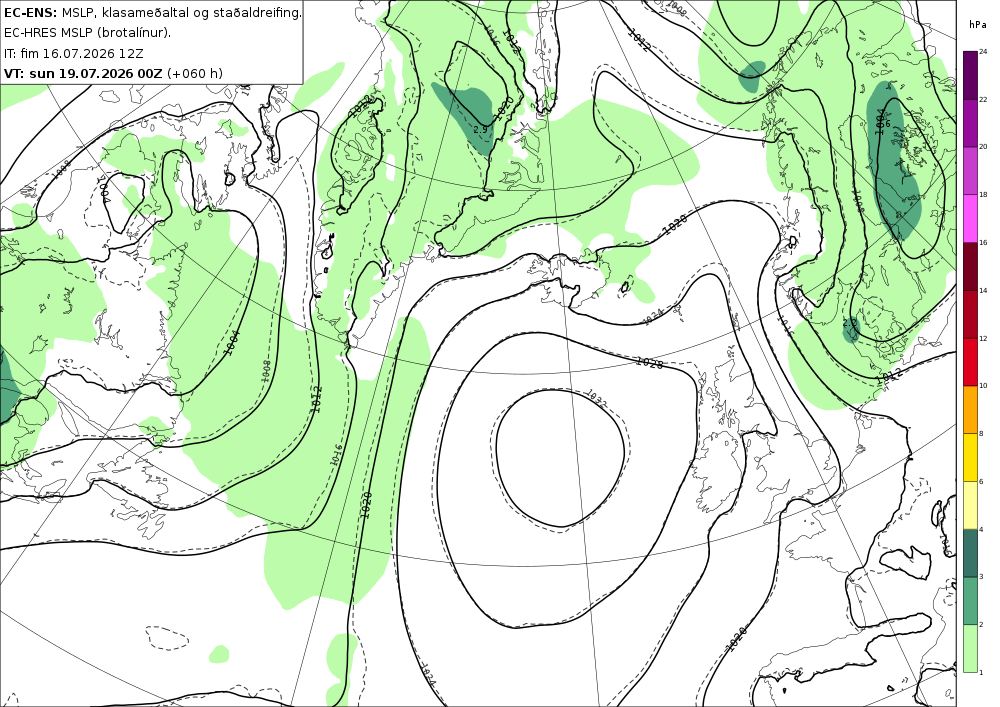Click the IT: fim 16.07.2026 12Z line
This screenshot has height=707, width=1000.
pyautogui.click(x=73, y=53)
